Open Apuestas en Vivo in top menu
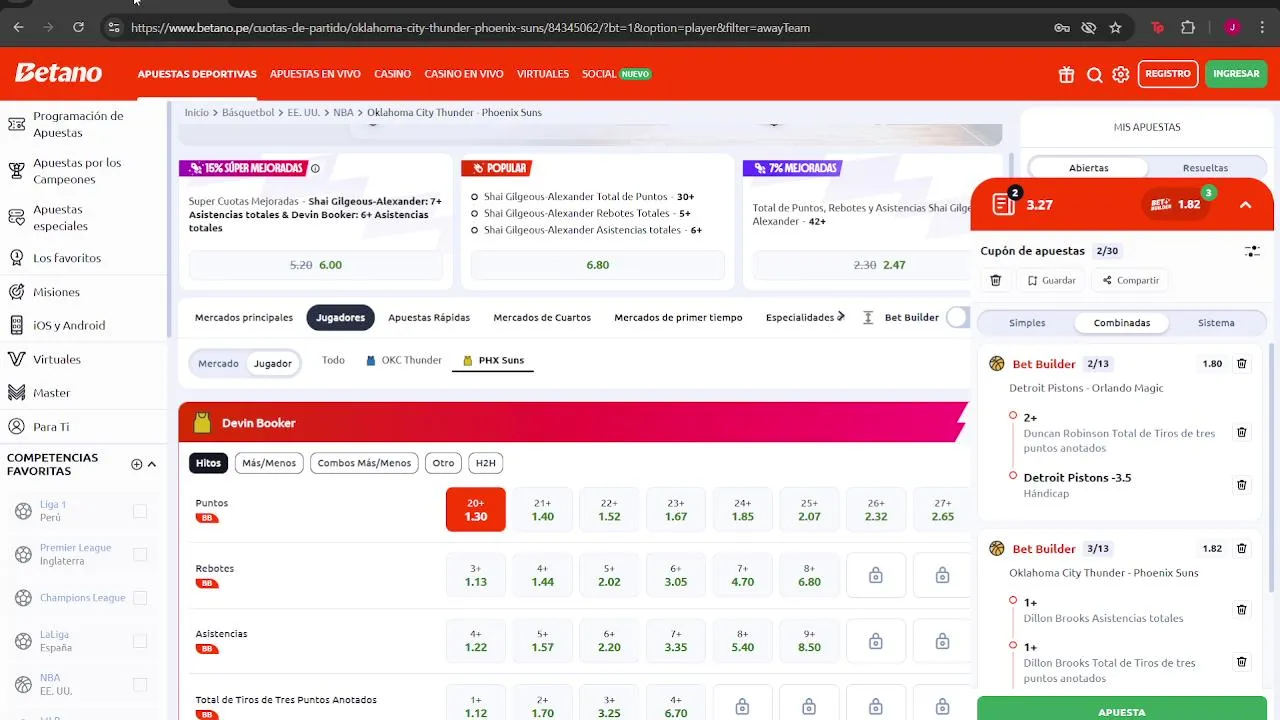This screenshot has height=720, width=1280. pyautogui.click(x=315, y=74)
